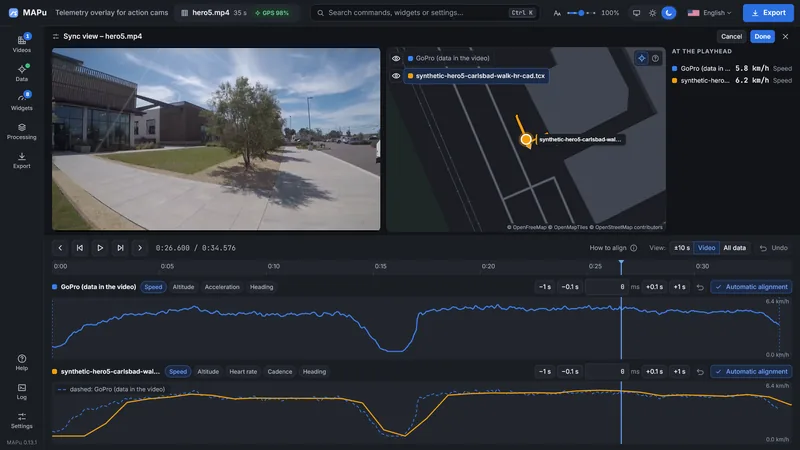The image size is (800, 450).
Task: Select GoPro Altitude graph tab
Action: point(183,287)
